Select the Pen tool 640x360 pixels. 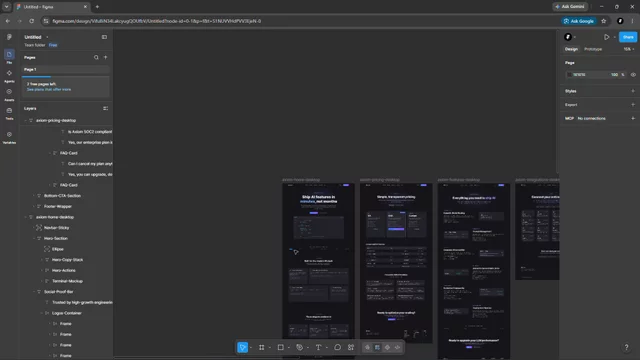click(x=300, y=347)
